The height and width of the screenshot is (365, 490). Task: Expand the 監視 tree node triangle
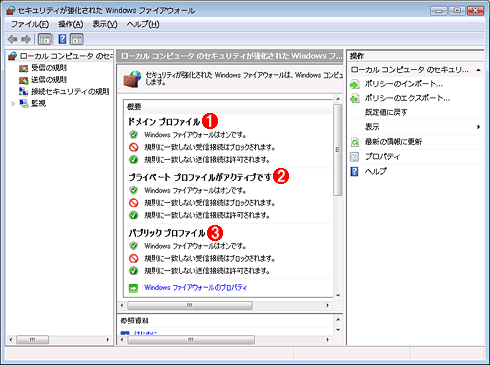click(x=13, y=104)
